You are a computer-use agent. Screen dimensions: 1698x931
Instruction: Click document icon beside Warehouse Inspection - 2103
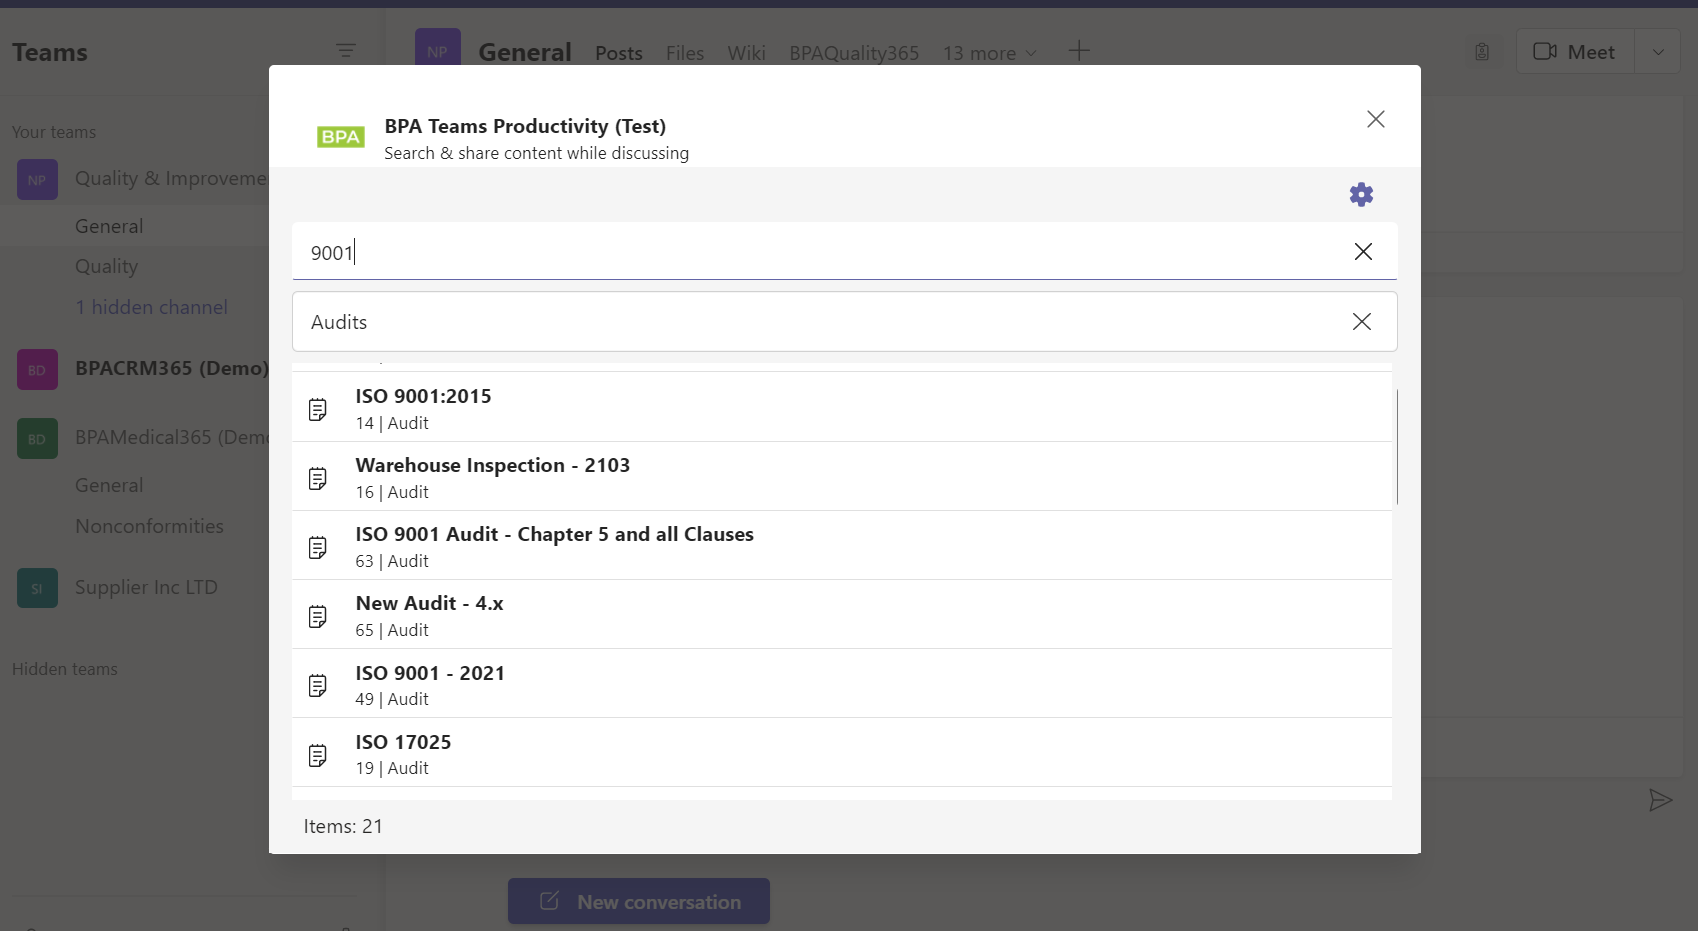pyautogui.click(x=318, y=478)
